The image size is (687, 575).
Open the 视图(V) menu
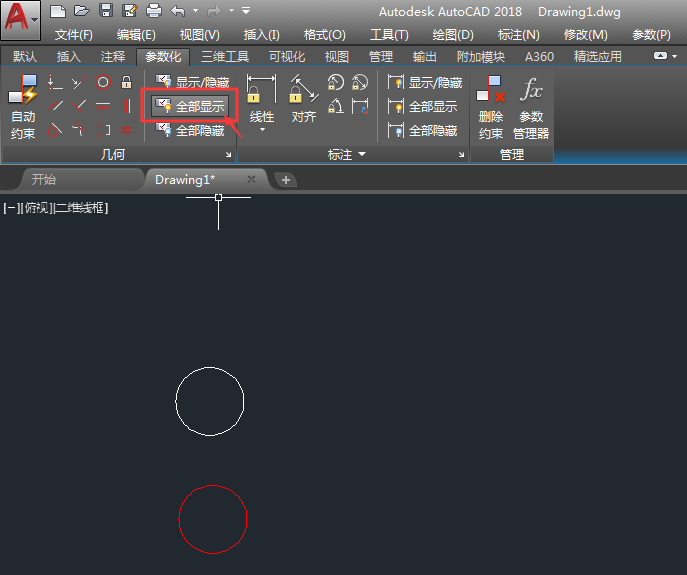coord(199,35)
